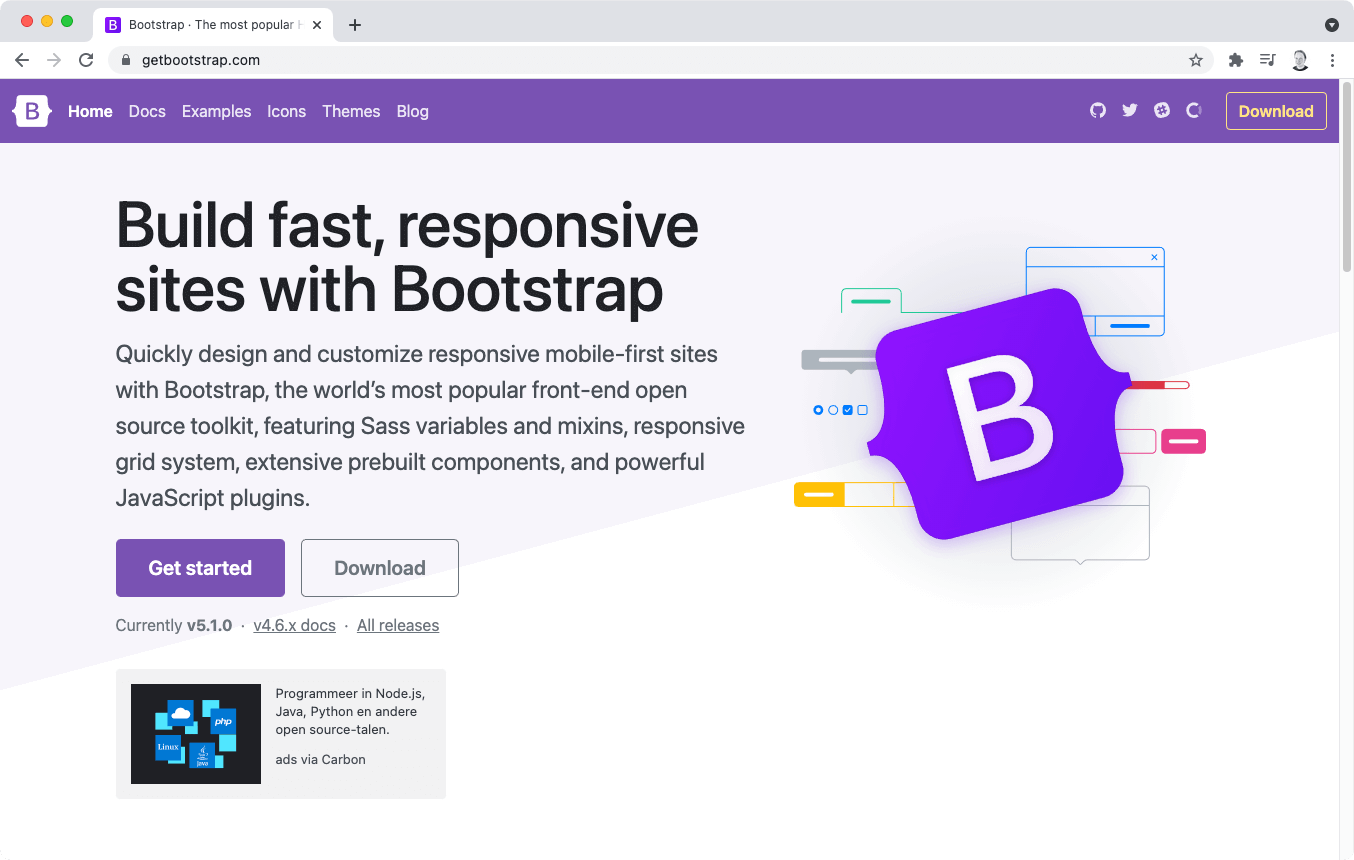Open Examples in navbar
Screen dimensions: 1354x860
click(216, 111)
